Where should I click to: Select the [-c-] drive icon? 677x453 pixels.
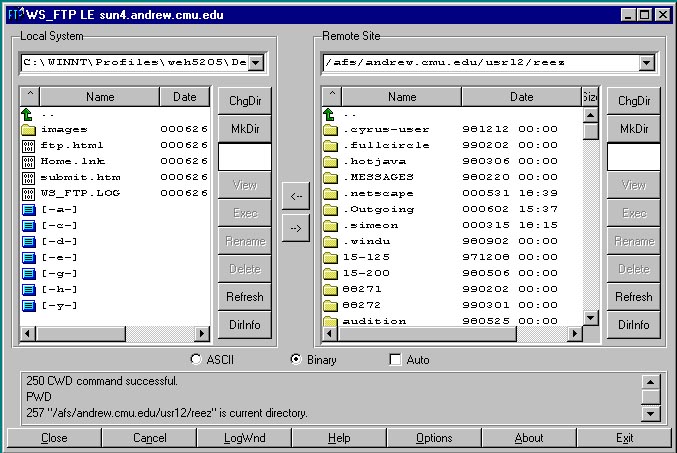[x=28, y=226]
